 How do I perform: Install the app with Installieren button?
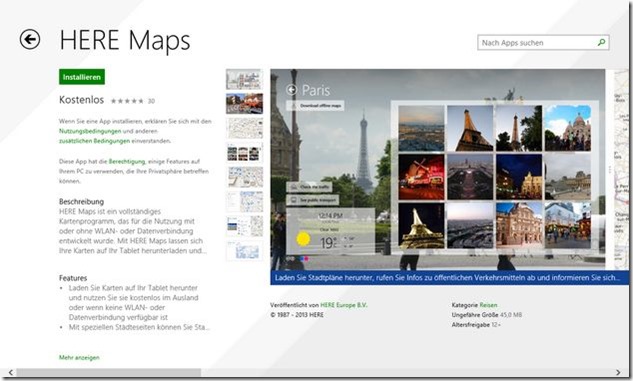(x=82, y=77)
